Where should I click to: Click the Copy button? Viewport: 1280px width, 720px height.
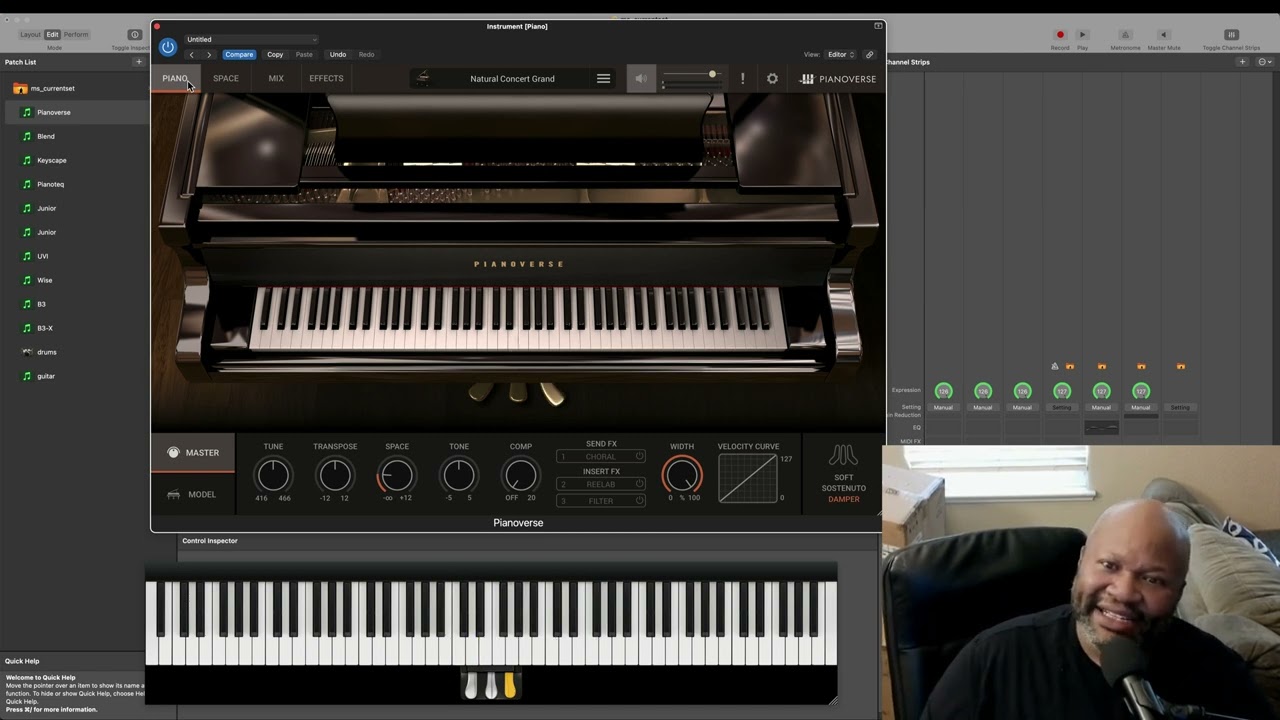[275, 55]
